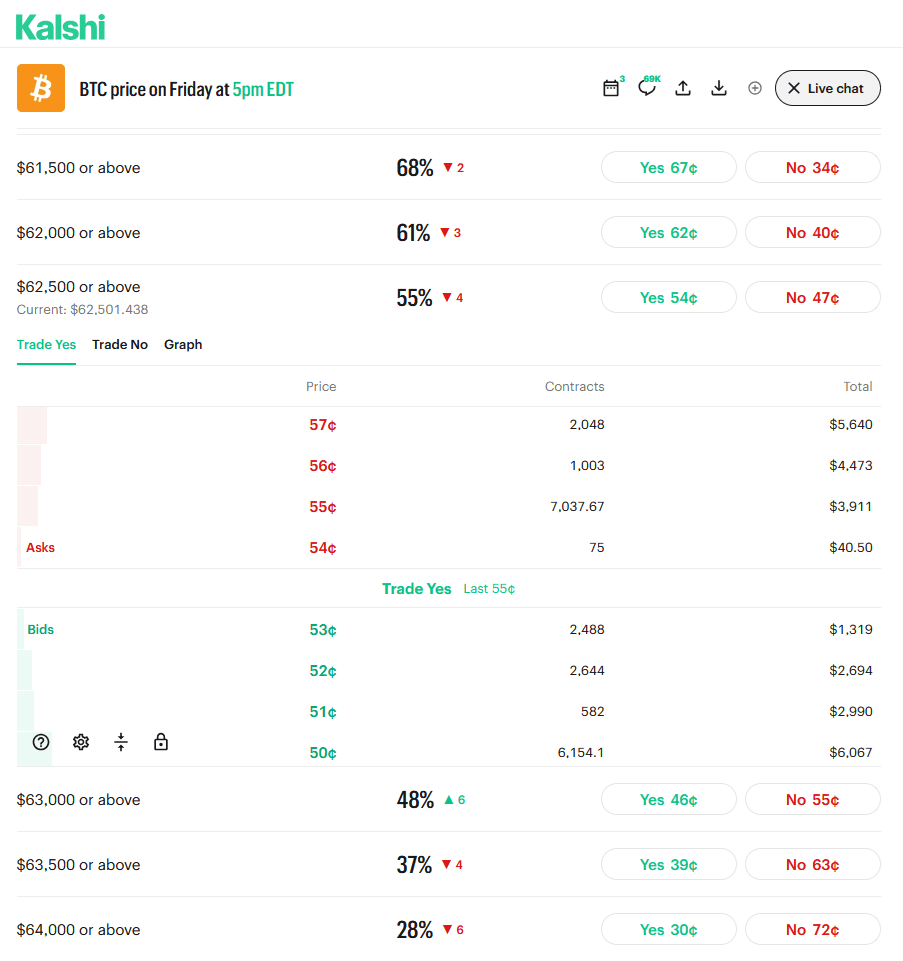This screenshot has height=961, width=903.
Task: Buy No 72¢ on $64,000 market
Action: [813, 929]
